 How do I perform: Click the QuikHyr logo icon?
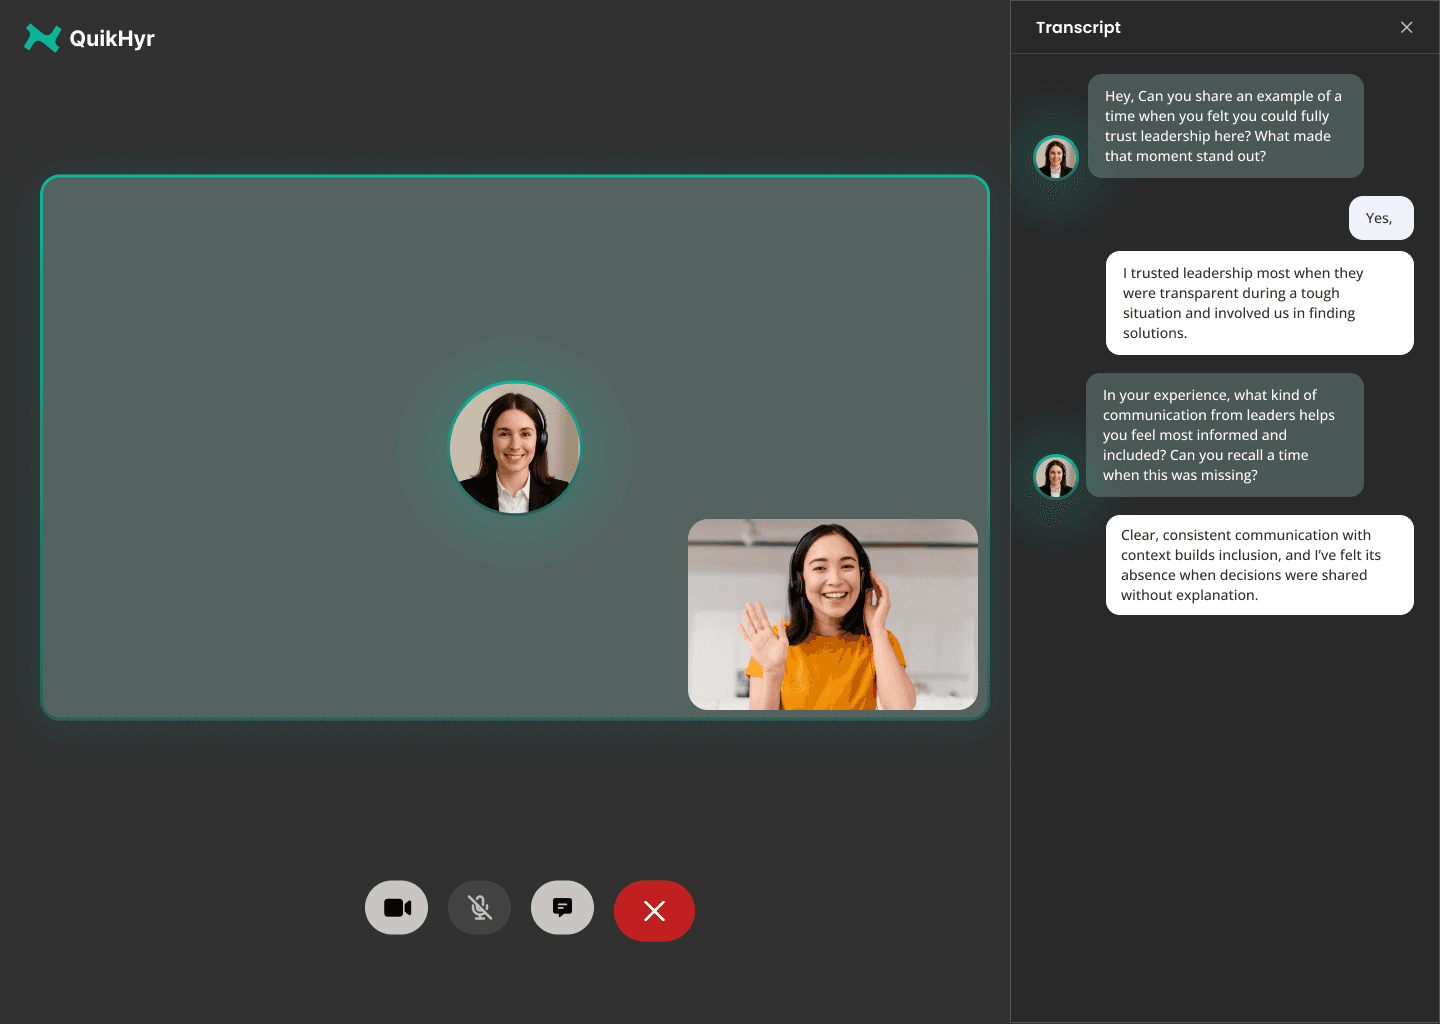(41, 38)
